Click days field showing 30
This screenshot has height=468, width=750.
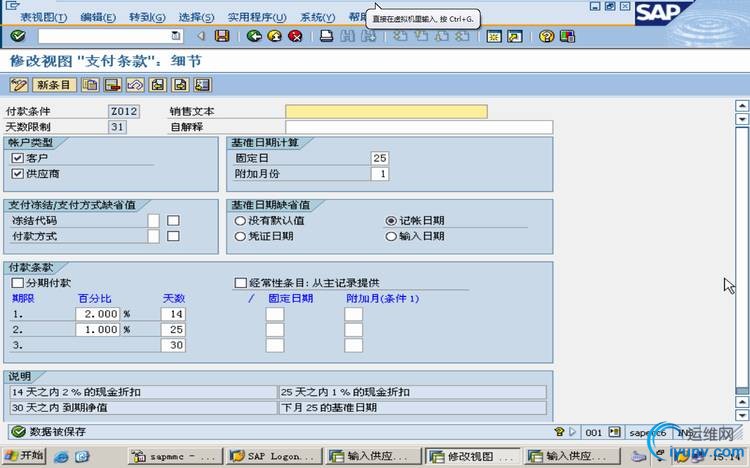coord(173,345)
